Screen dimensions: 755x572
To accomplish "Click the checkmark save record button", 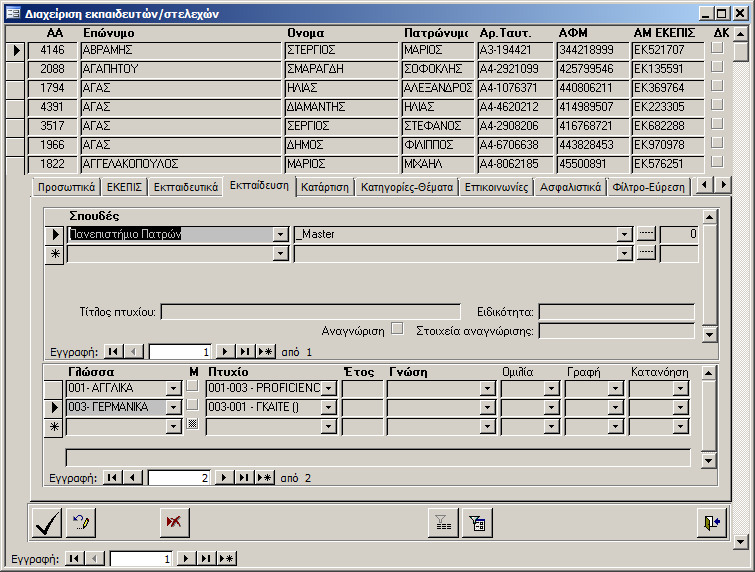I will pos(46,521).
